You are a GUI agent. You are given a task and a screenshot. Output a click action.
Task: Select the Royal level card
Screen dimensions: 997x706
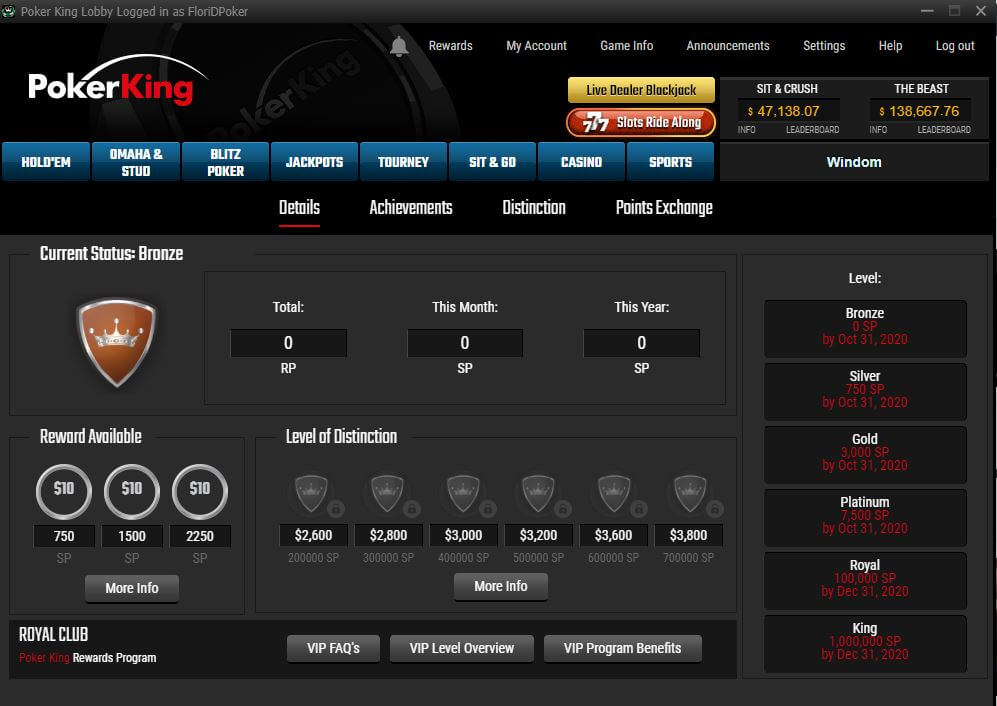point(865,580)
